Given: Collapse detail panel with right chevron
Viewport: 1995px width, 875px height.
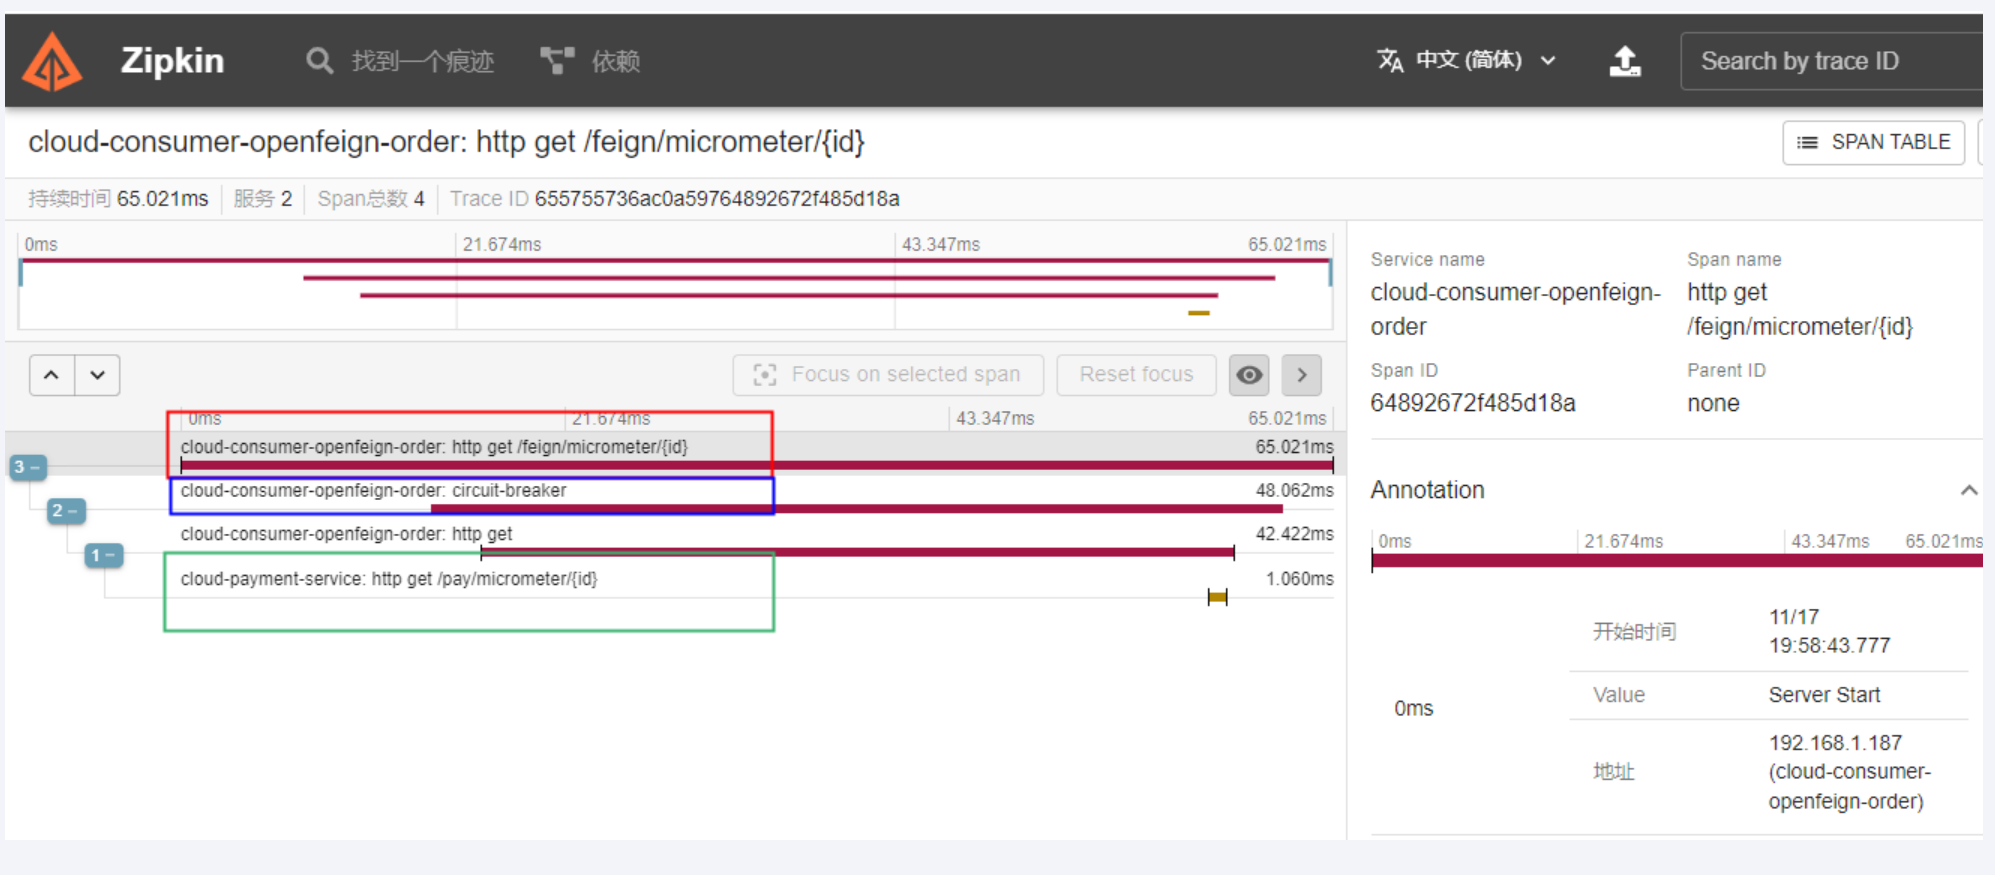Looking at the screenshot, I should point(1302,375).
